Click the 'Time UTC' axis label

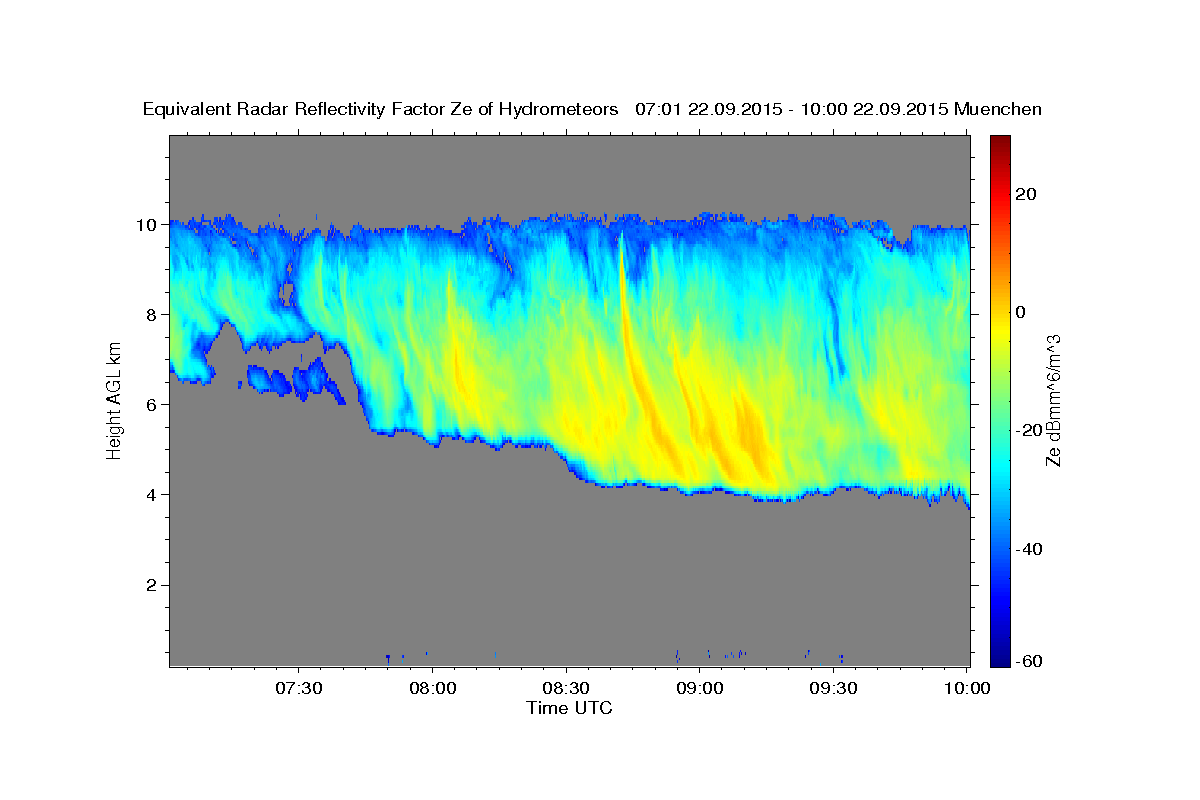coord(569,708)
